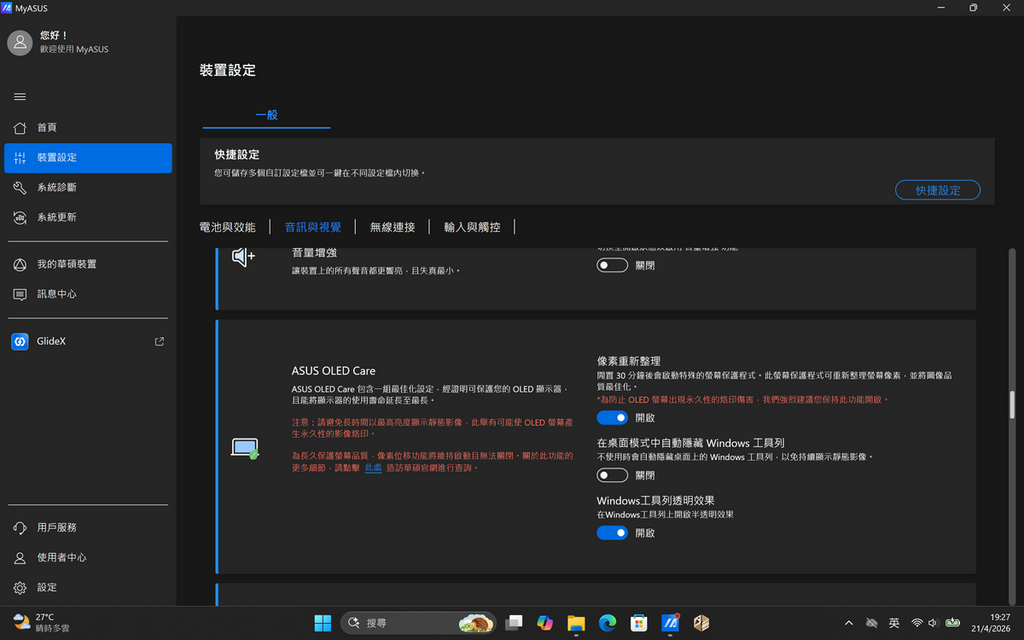Toggle the 音量增強 switch
The height and width of the screenshot is (640, 1024).
tap(612, 265)
